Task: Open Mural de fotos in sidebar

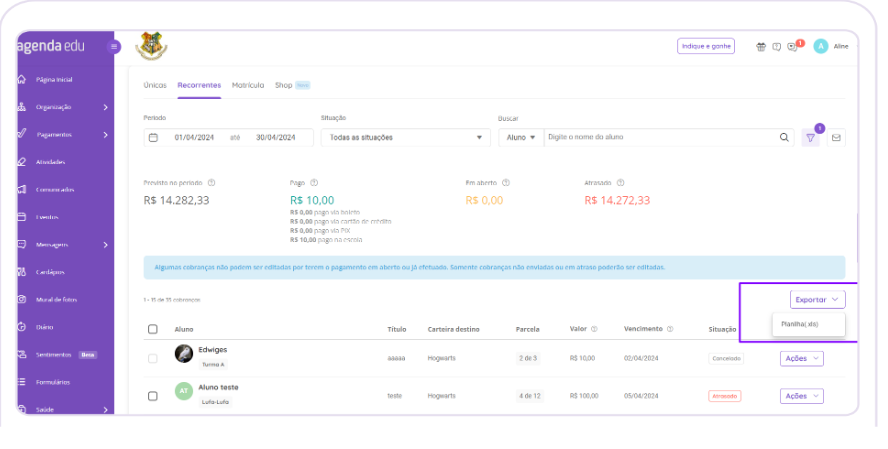Action: click(56, 300)
